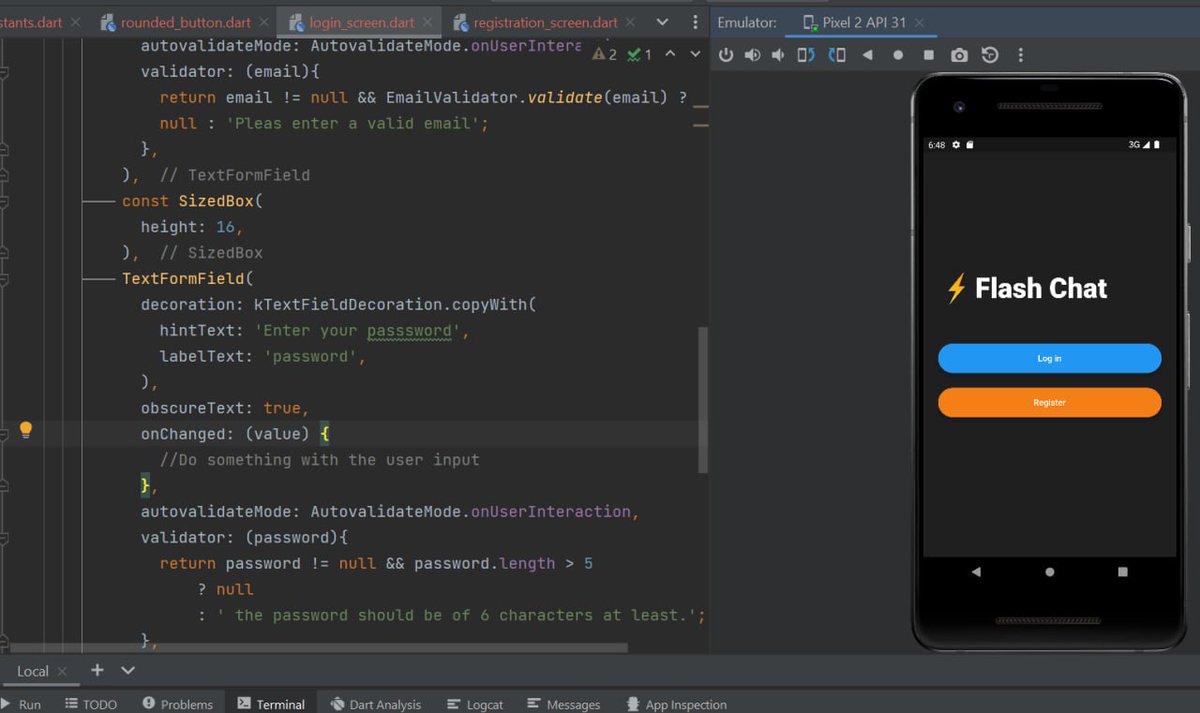This screenshot has width=1200, height=713.
Task: Go to next highlighted problem arrow
Action: 693,54
